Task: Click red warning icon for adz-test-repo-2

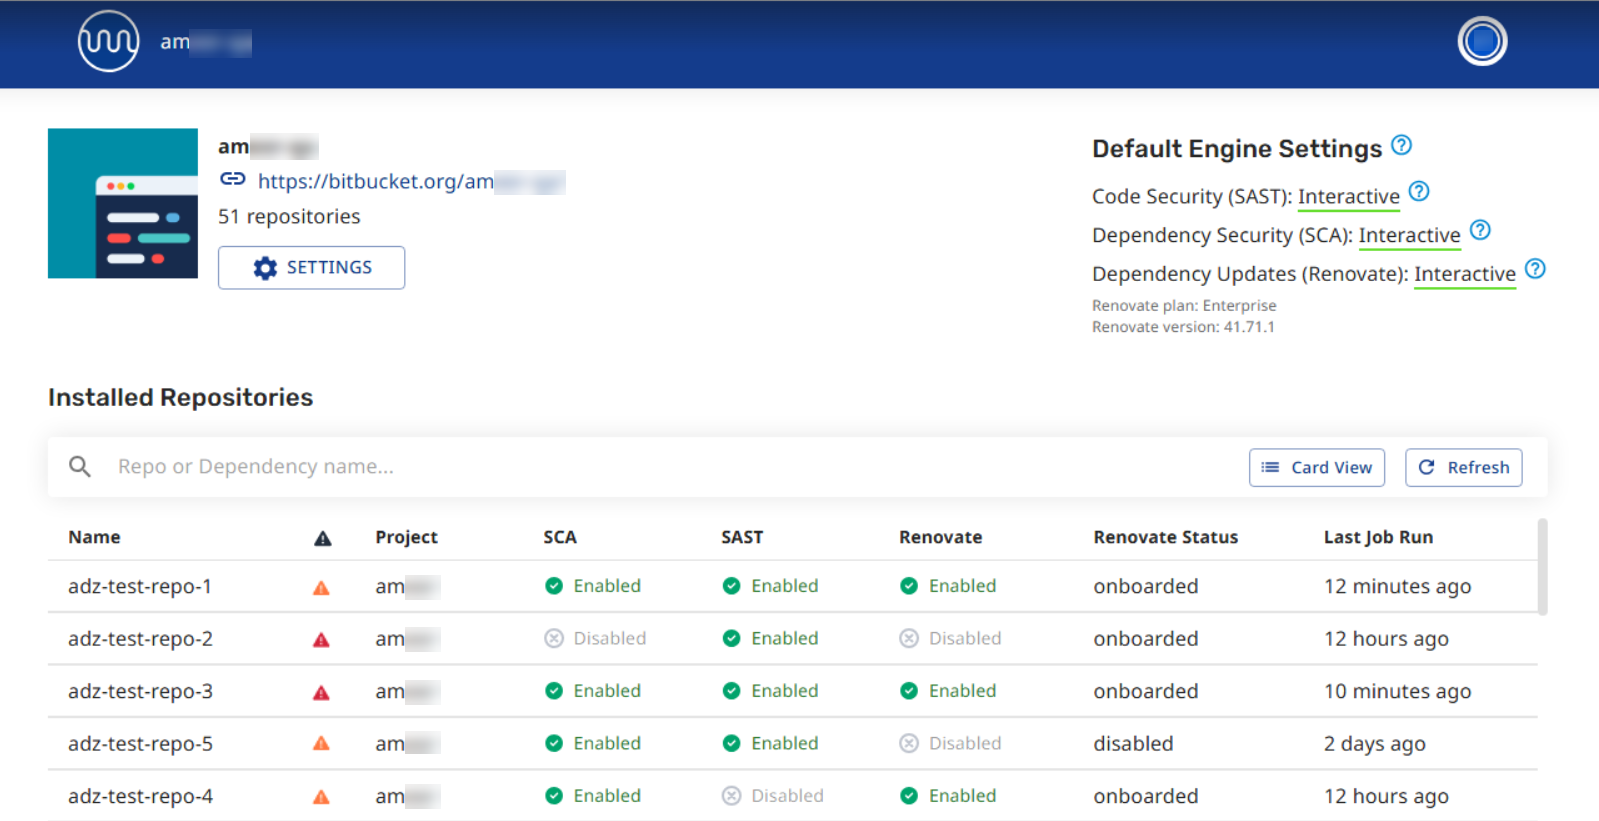Action: point(321,640)
